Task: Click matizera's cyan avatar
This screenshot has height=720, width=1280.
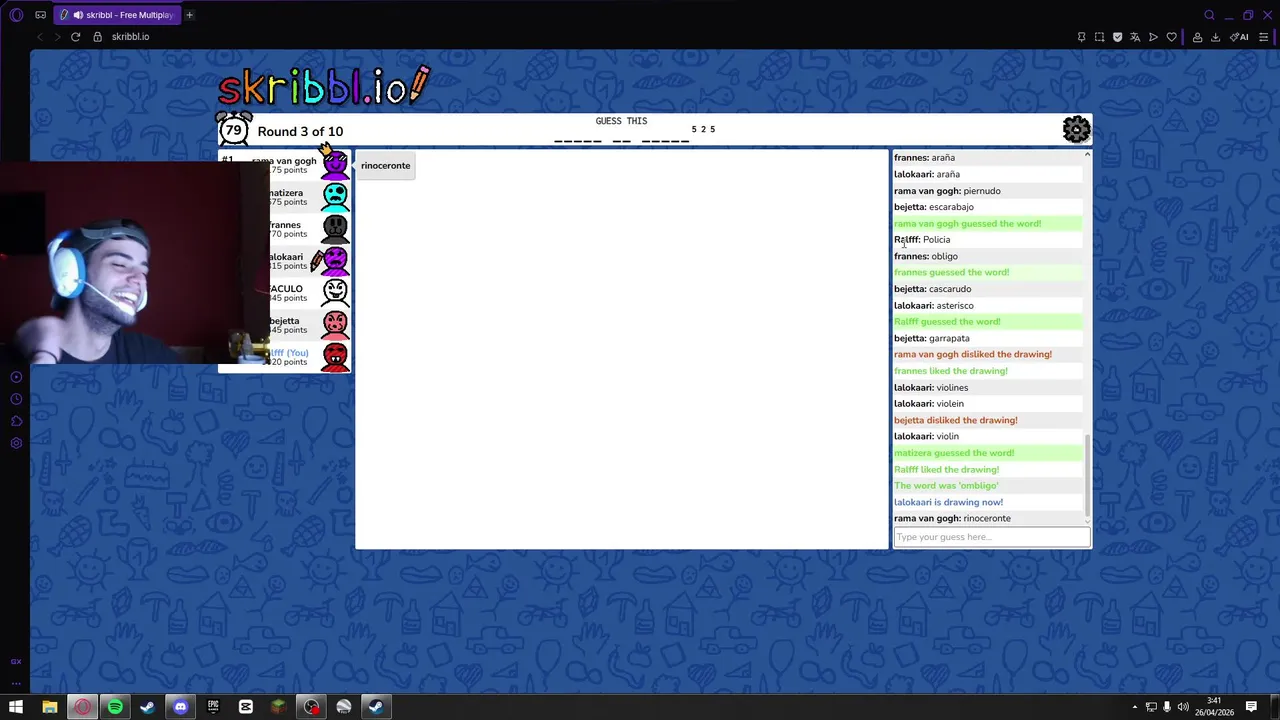Action: point(335,196)
